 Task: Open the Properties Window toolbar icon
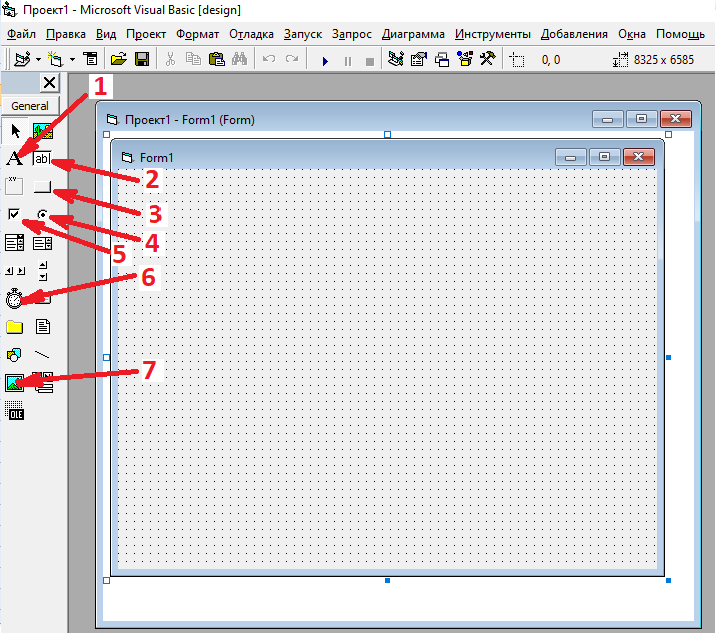click(x=418, y=59)
